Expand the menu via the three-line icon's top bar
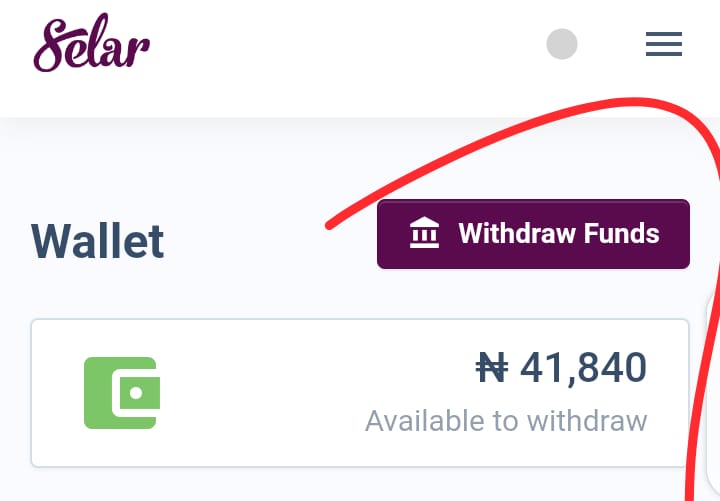 (x=663, y=34)
